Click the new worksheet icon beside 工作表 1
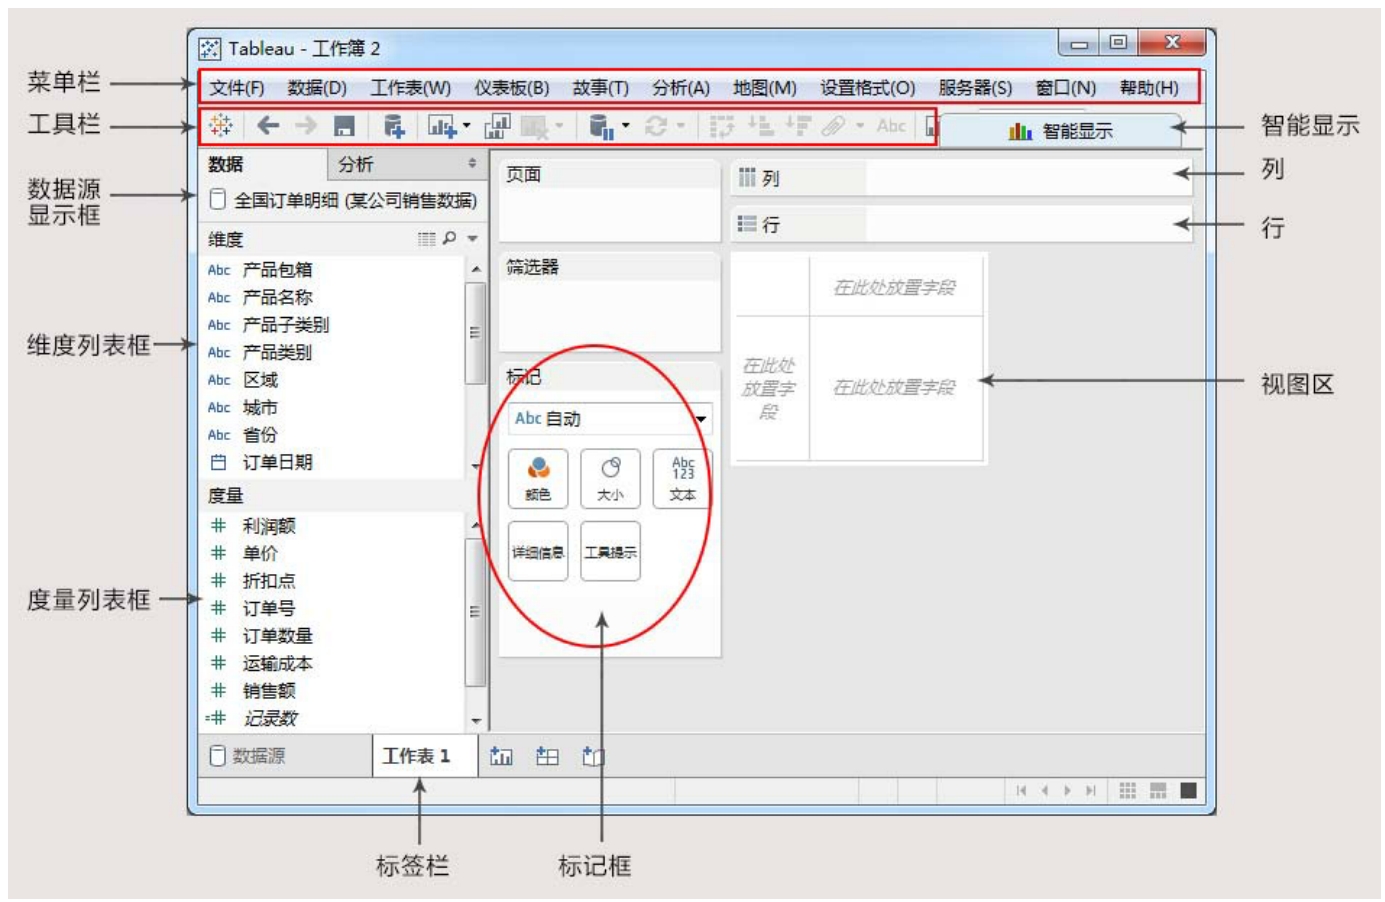The image size is (1385, 902). [x=501, y=756]
